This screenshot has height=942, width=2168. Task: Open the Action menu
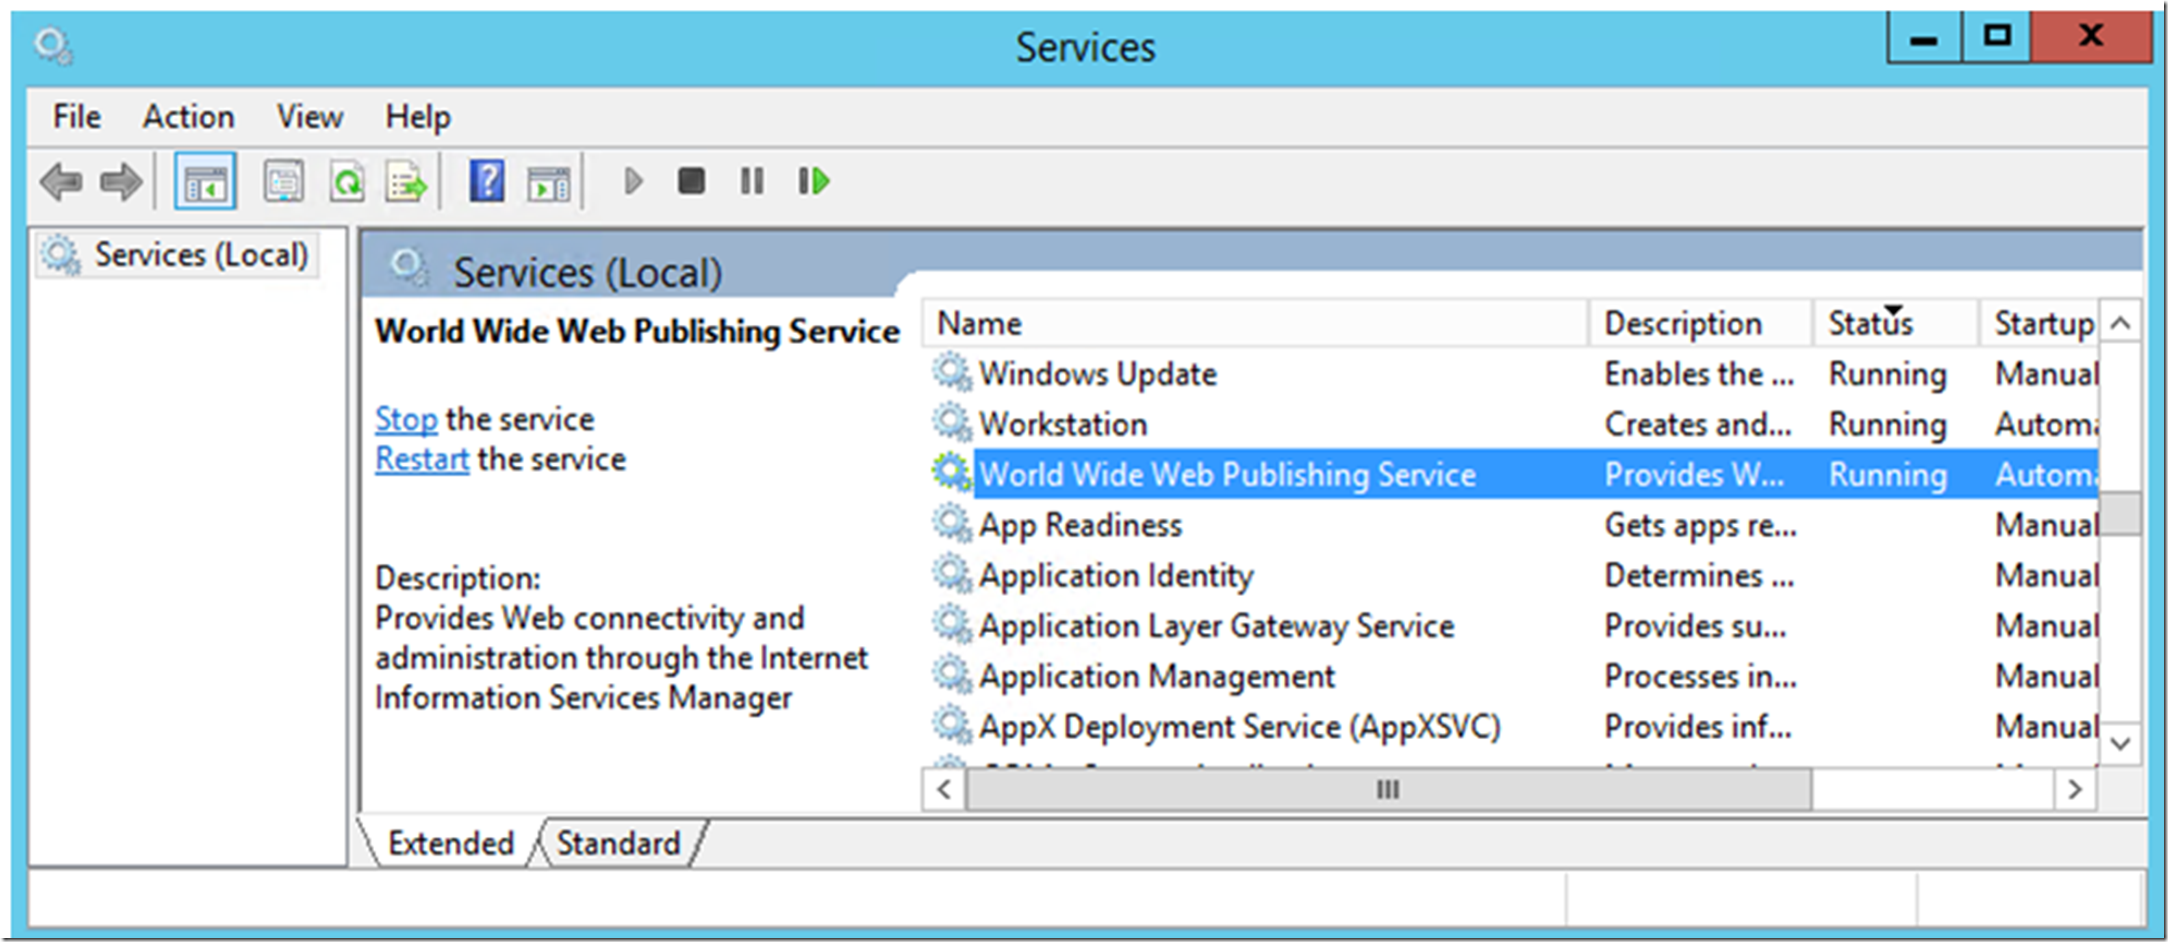188,116
